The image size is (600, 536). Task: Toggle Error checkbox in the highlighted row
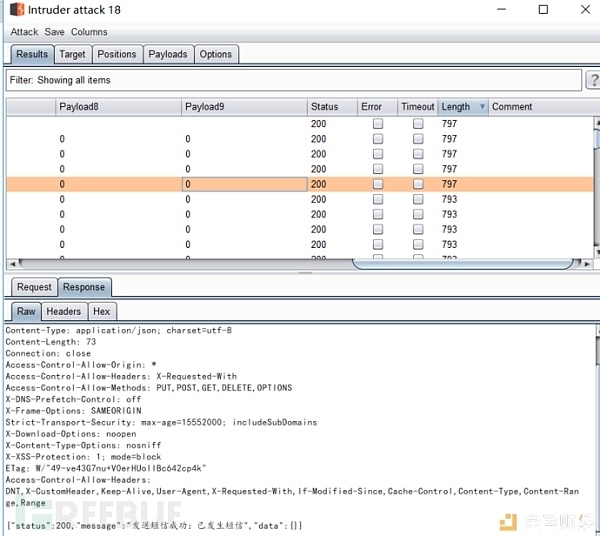[378, 184]
